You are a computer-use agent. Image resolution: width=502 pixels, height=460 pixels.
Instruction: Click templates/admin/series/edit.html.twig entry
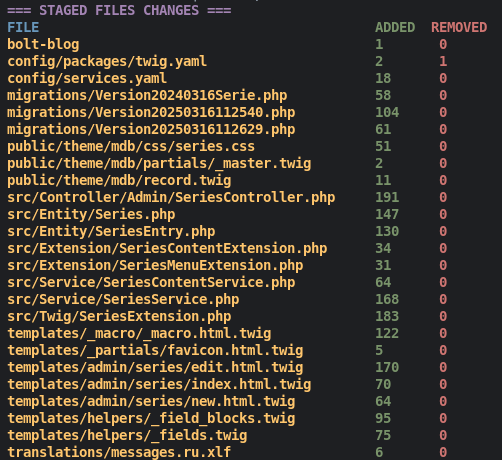coord(155,368)
